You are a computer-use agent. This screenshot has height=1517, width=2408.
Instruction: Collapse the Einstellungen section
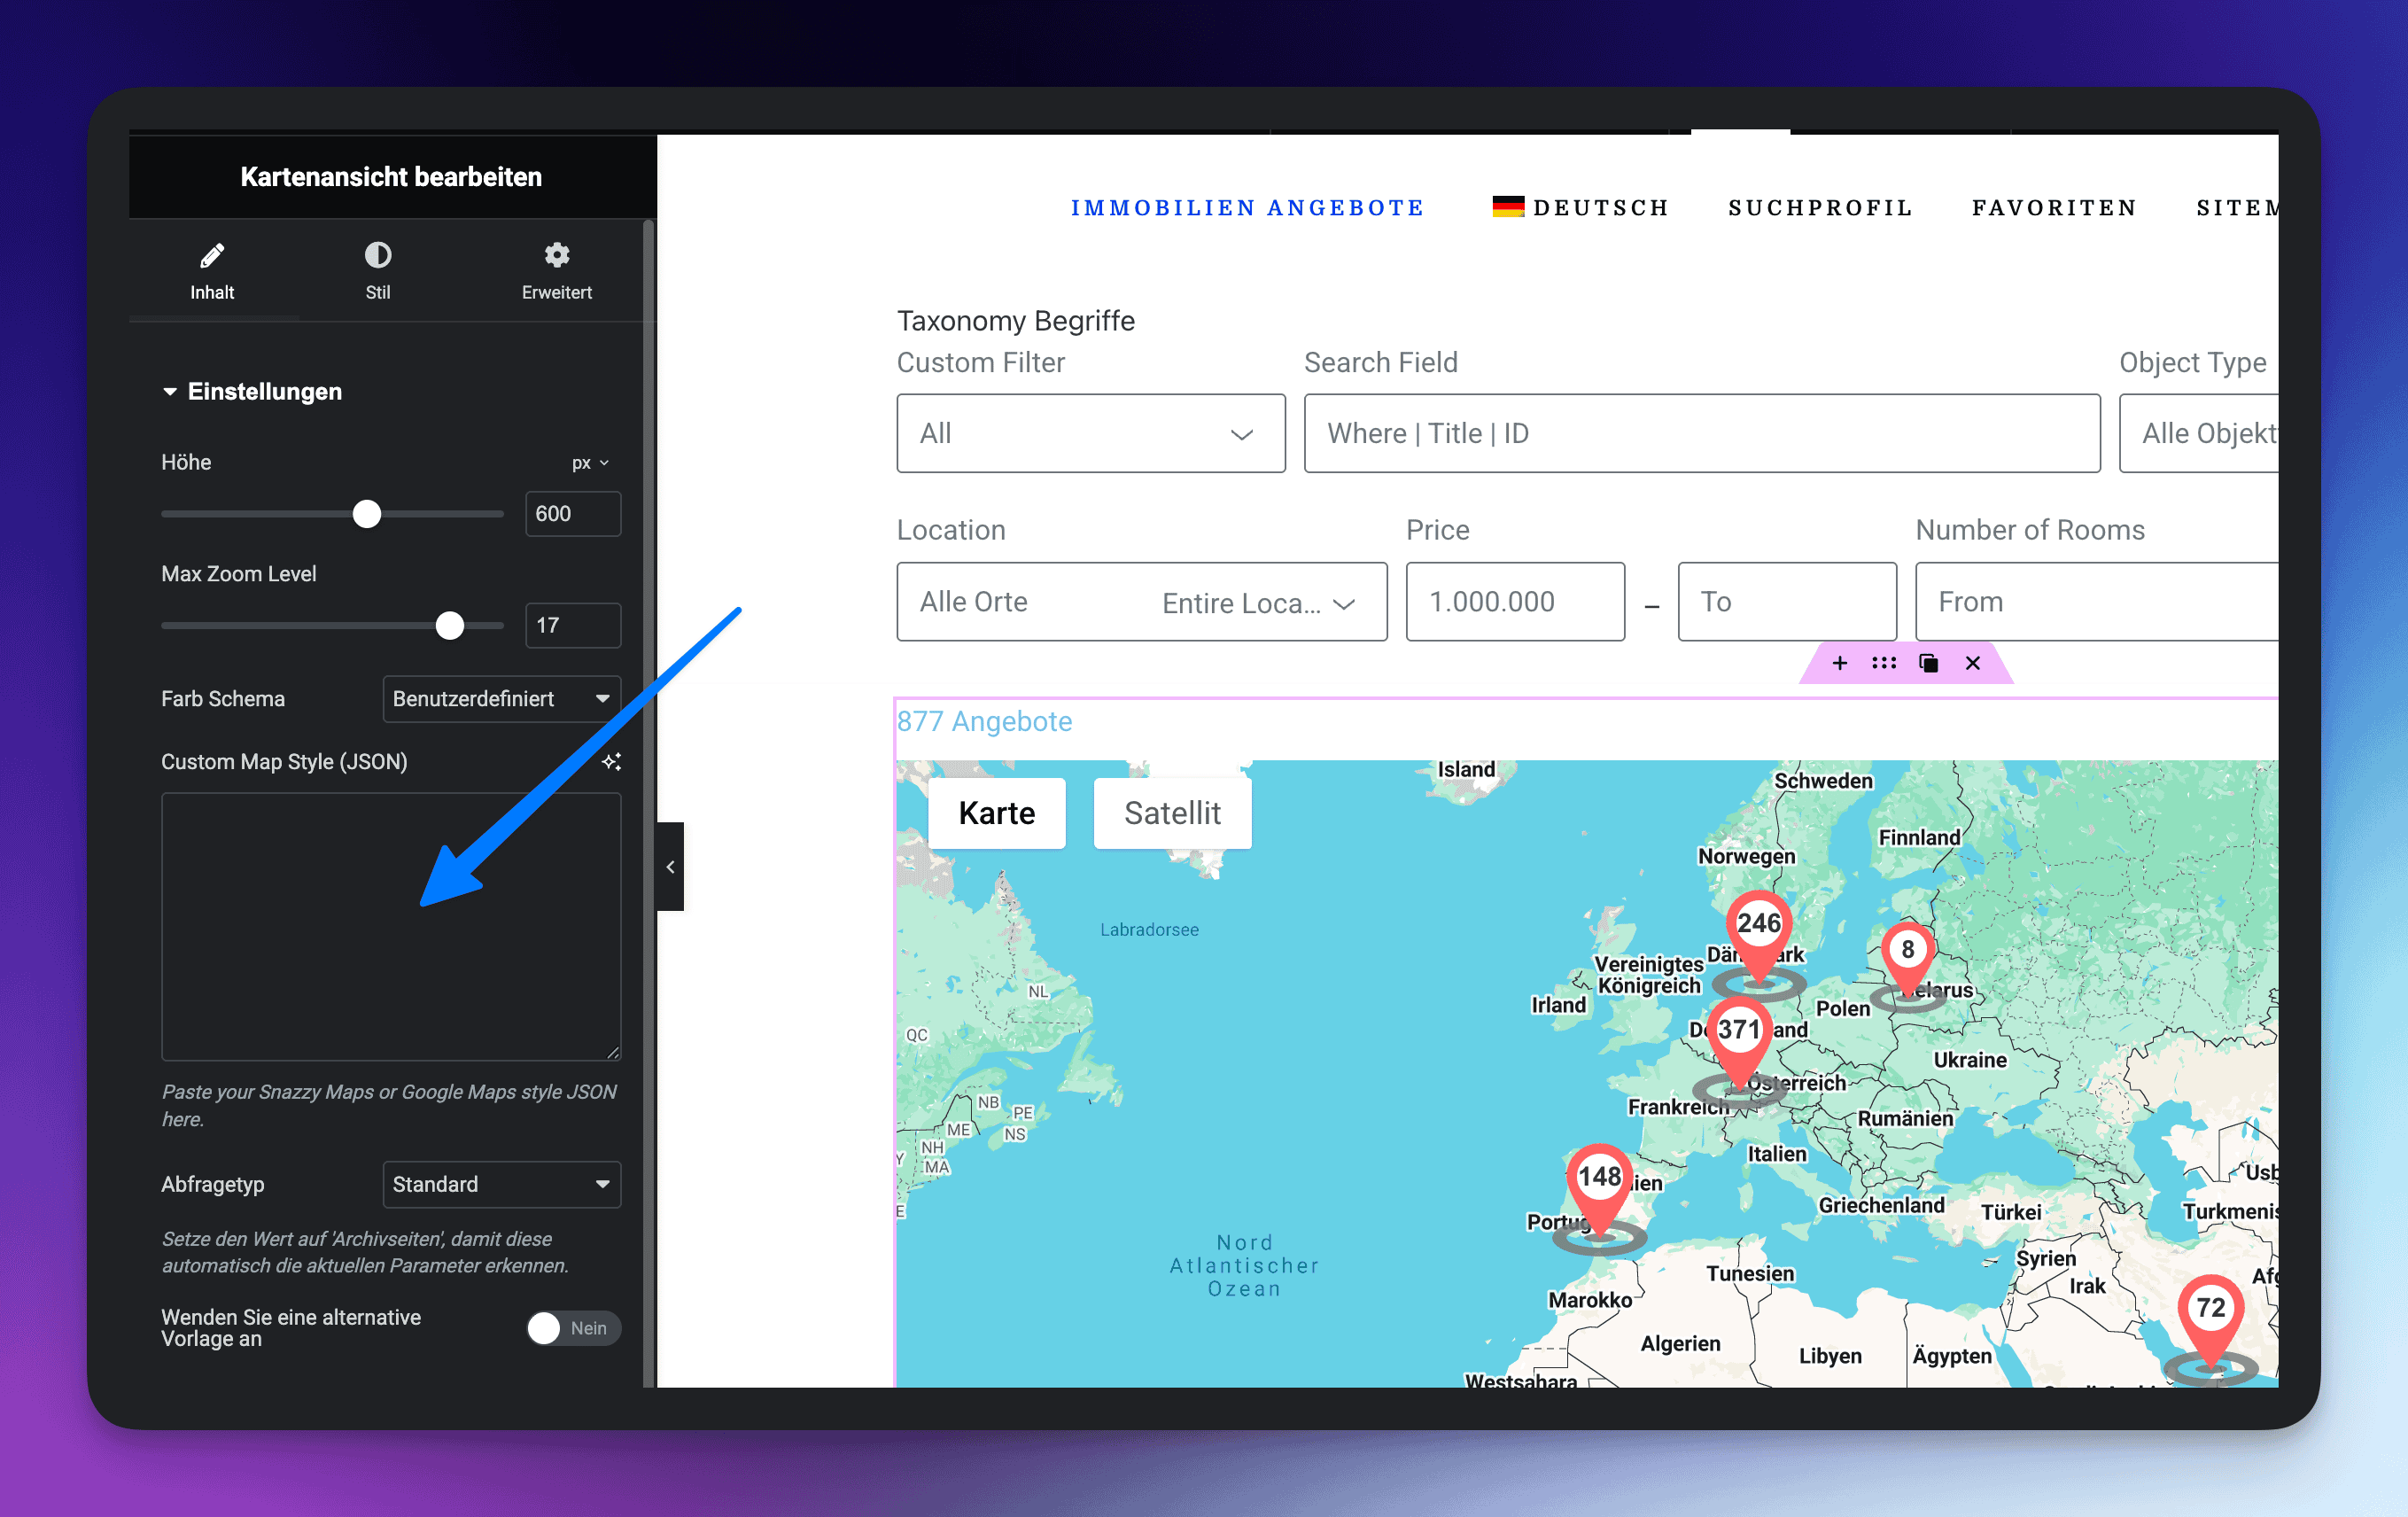252,391
